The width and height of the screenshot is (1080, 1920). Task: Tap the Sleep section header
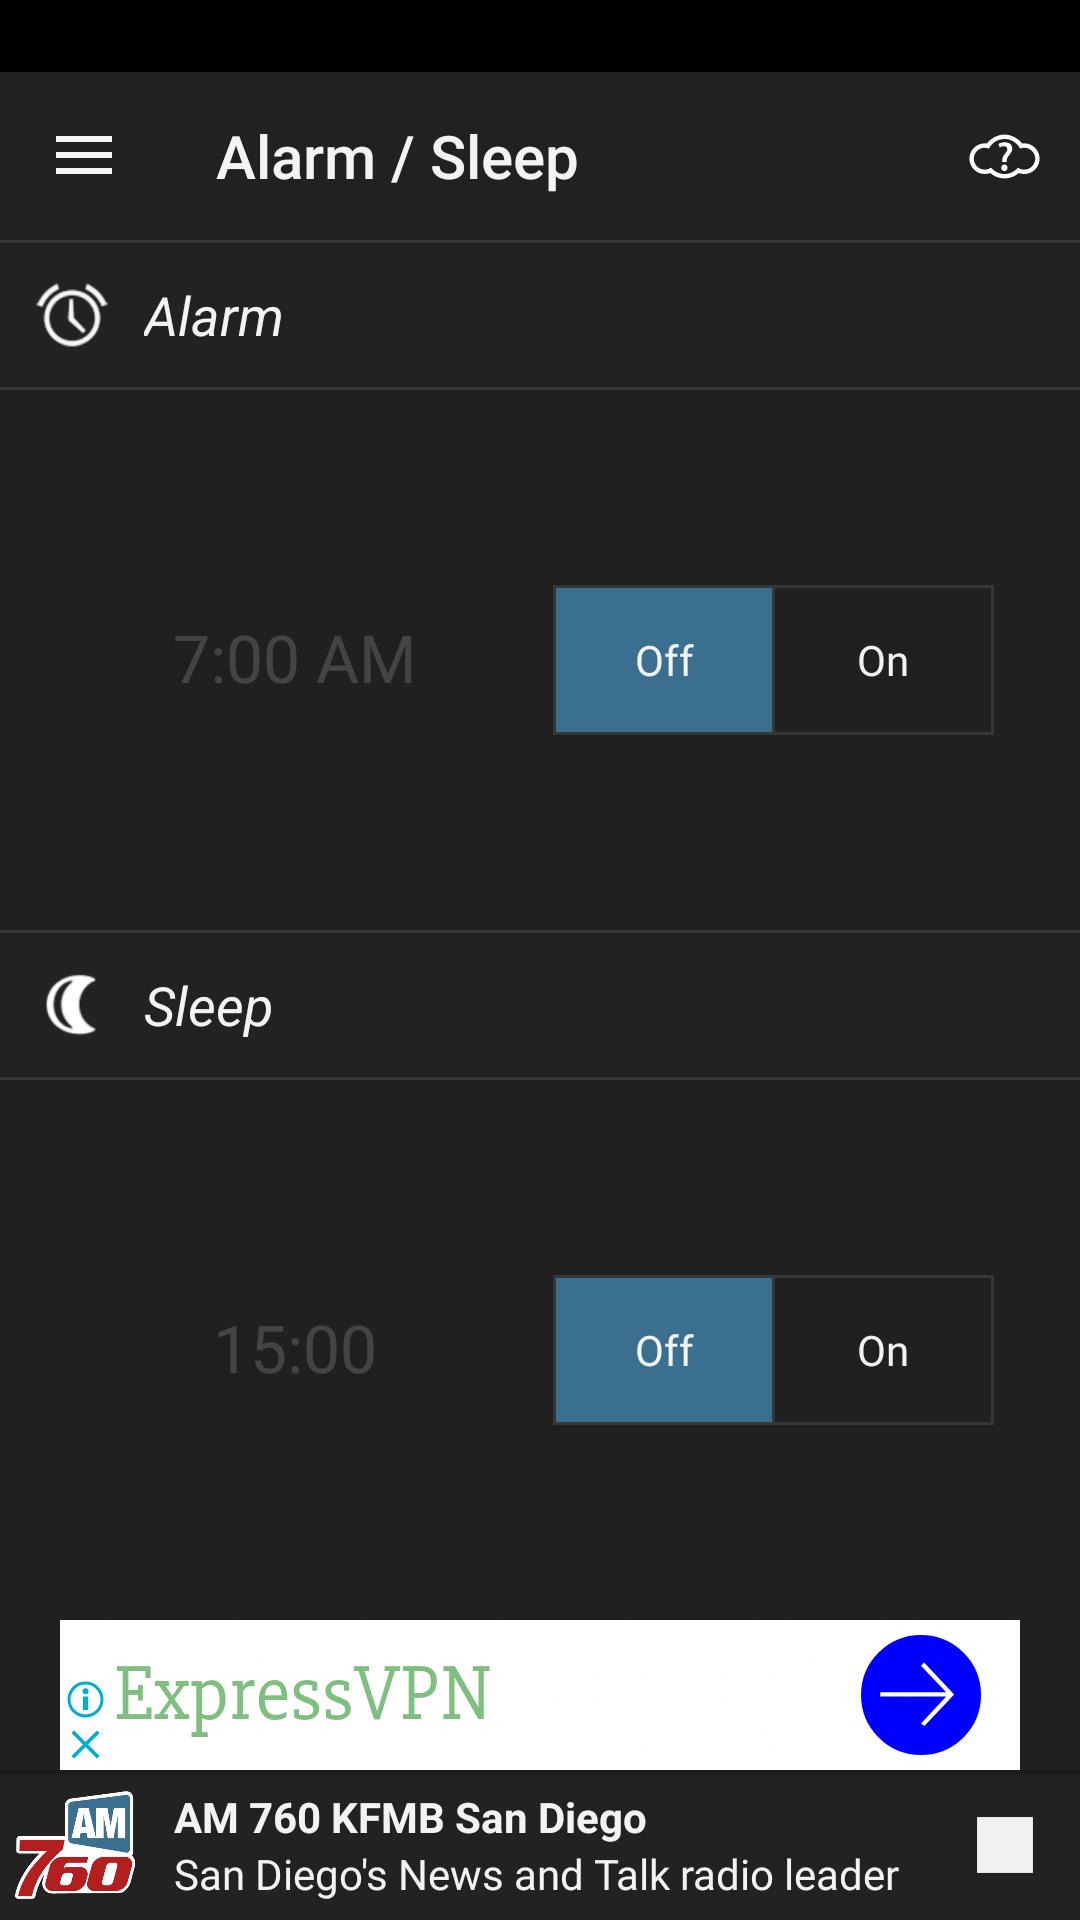[x=208, y=1006]
